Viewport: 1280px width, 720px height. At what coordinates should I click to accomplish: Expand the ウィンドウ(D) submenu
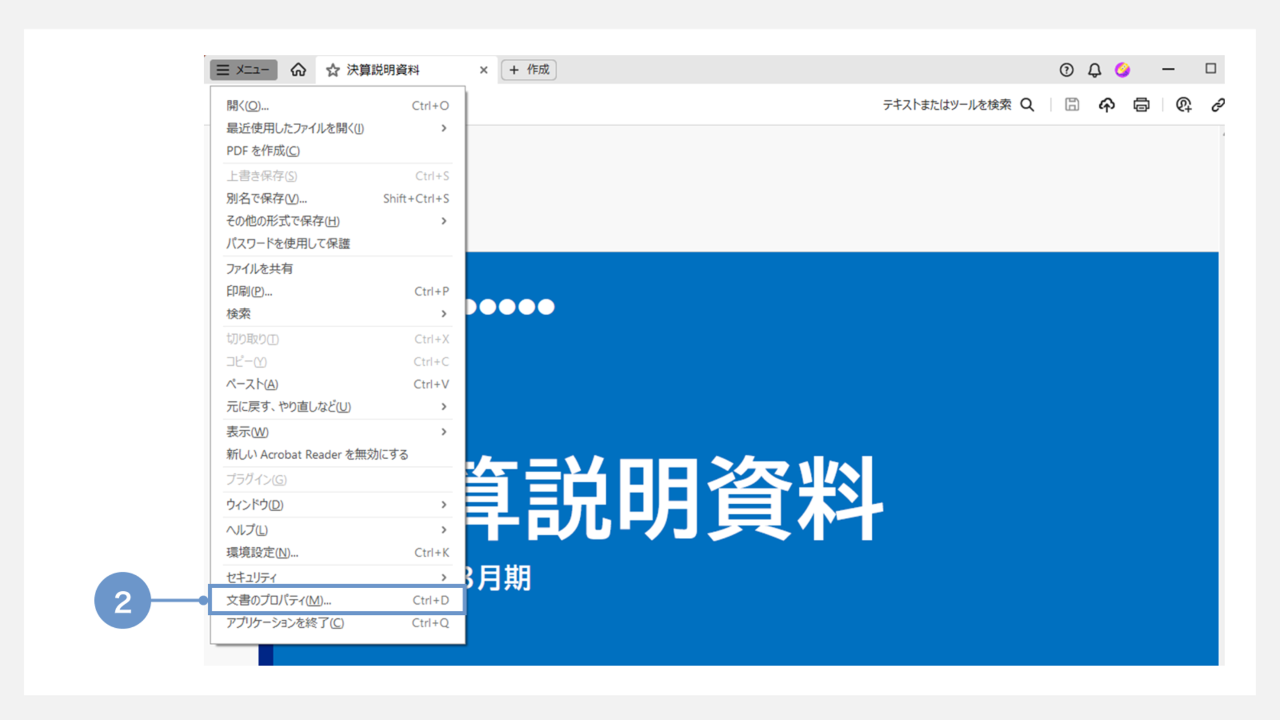(x=338, y=505)
